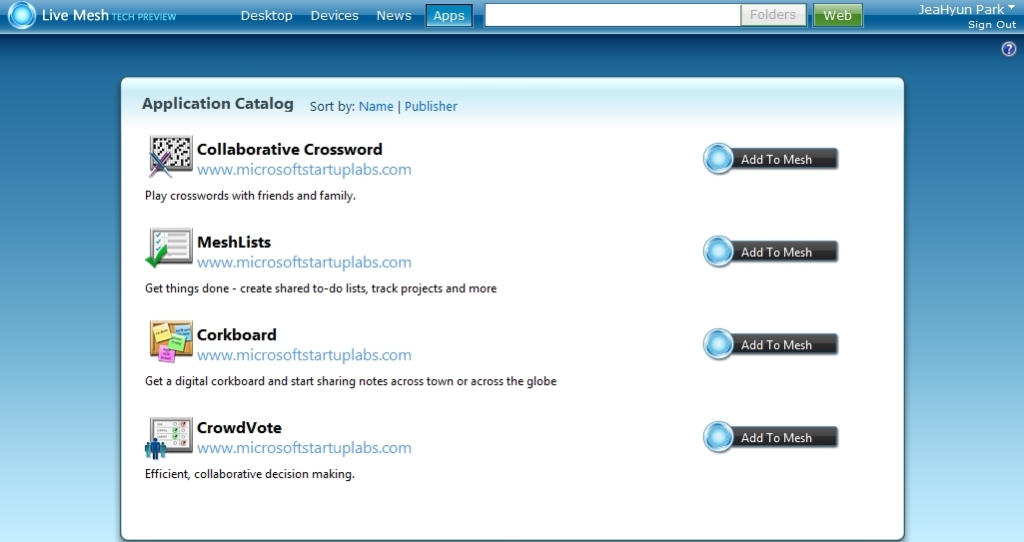The image size is (1024, 542).
Task: Click the MeshLists checklist icon
Action: (169, 248)
